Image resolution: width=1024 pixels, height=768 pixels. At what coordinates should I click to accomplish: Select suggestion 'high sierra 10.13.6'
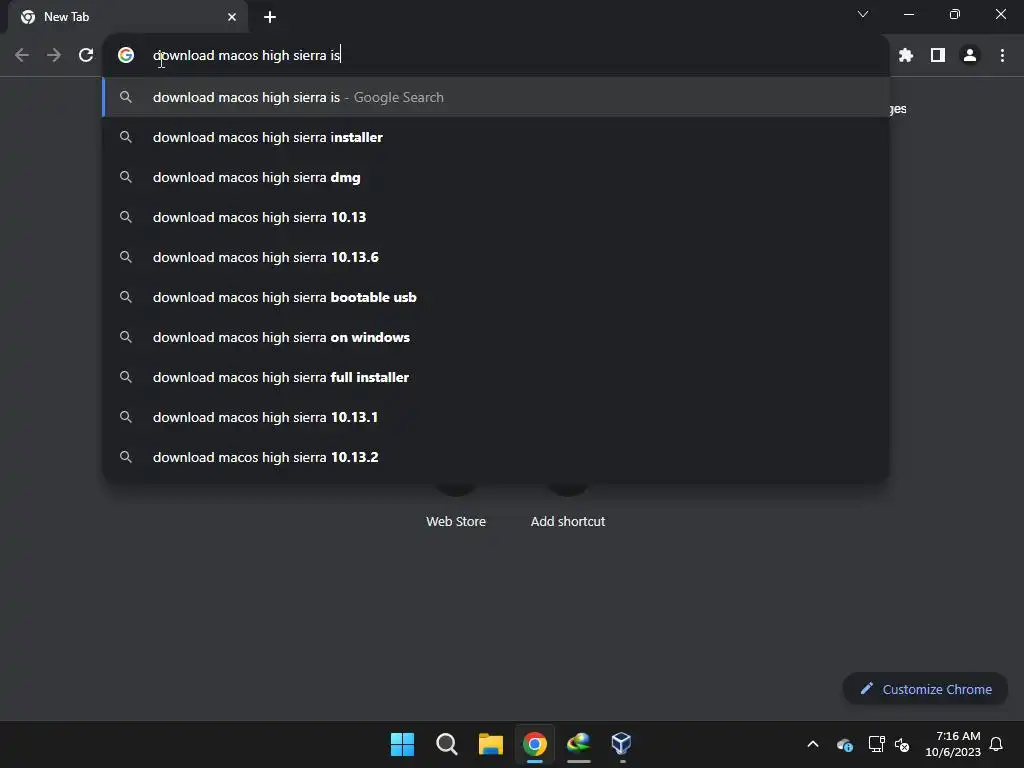(x=496, y=257)
